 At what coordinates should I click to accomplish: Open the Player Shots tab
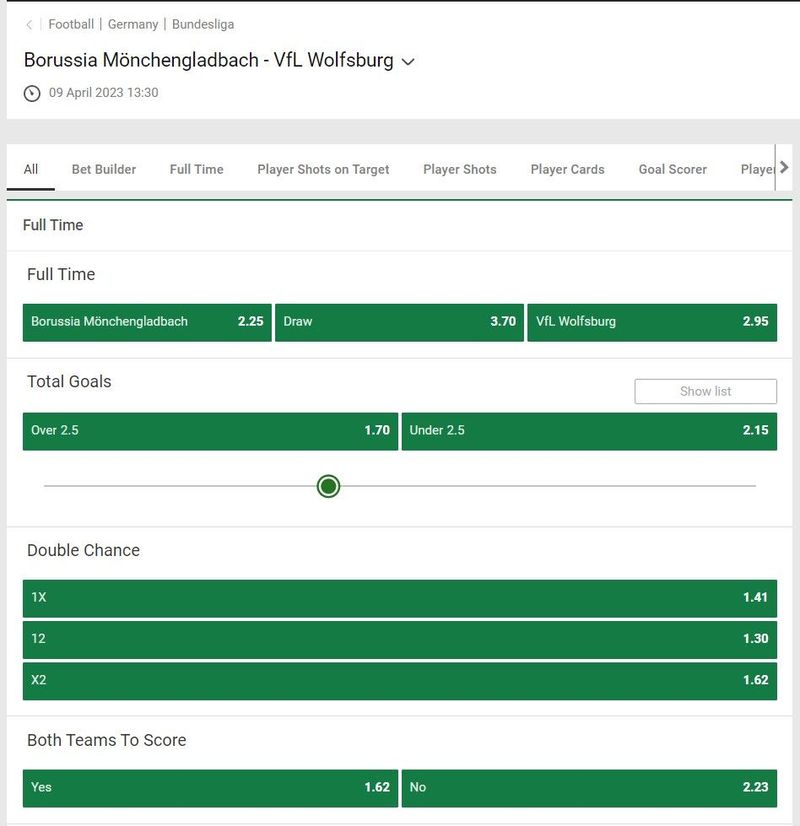pyautogui.click(x=460, y=169)
